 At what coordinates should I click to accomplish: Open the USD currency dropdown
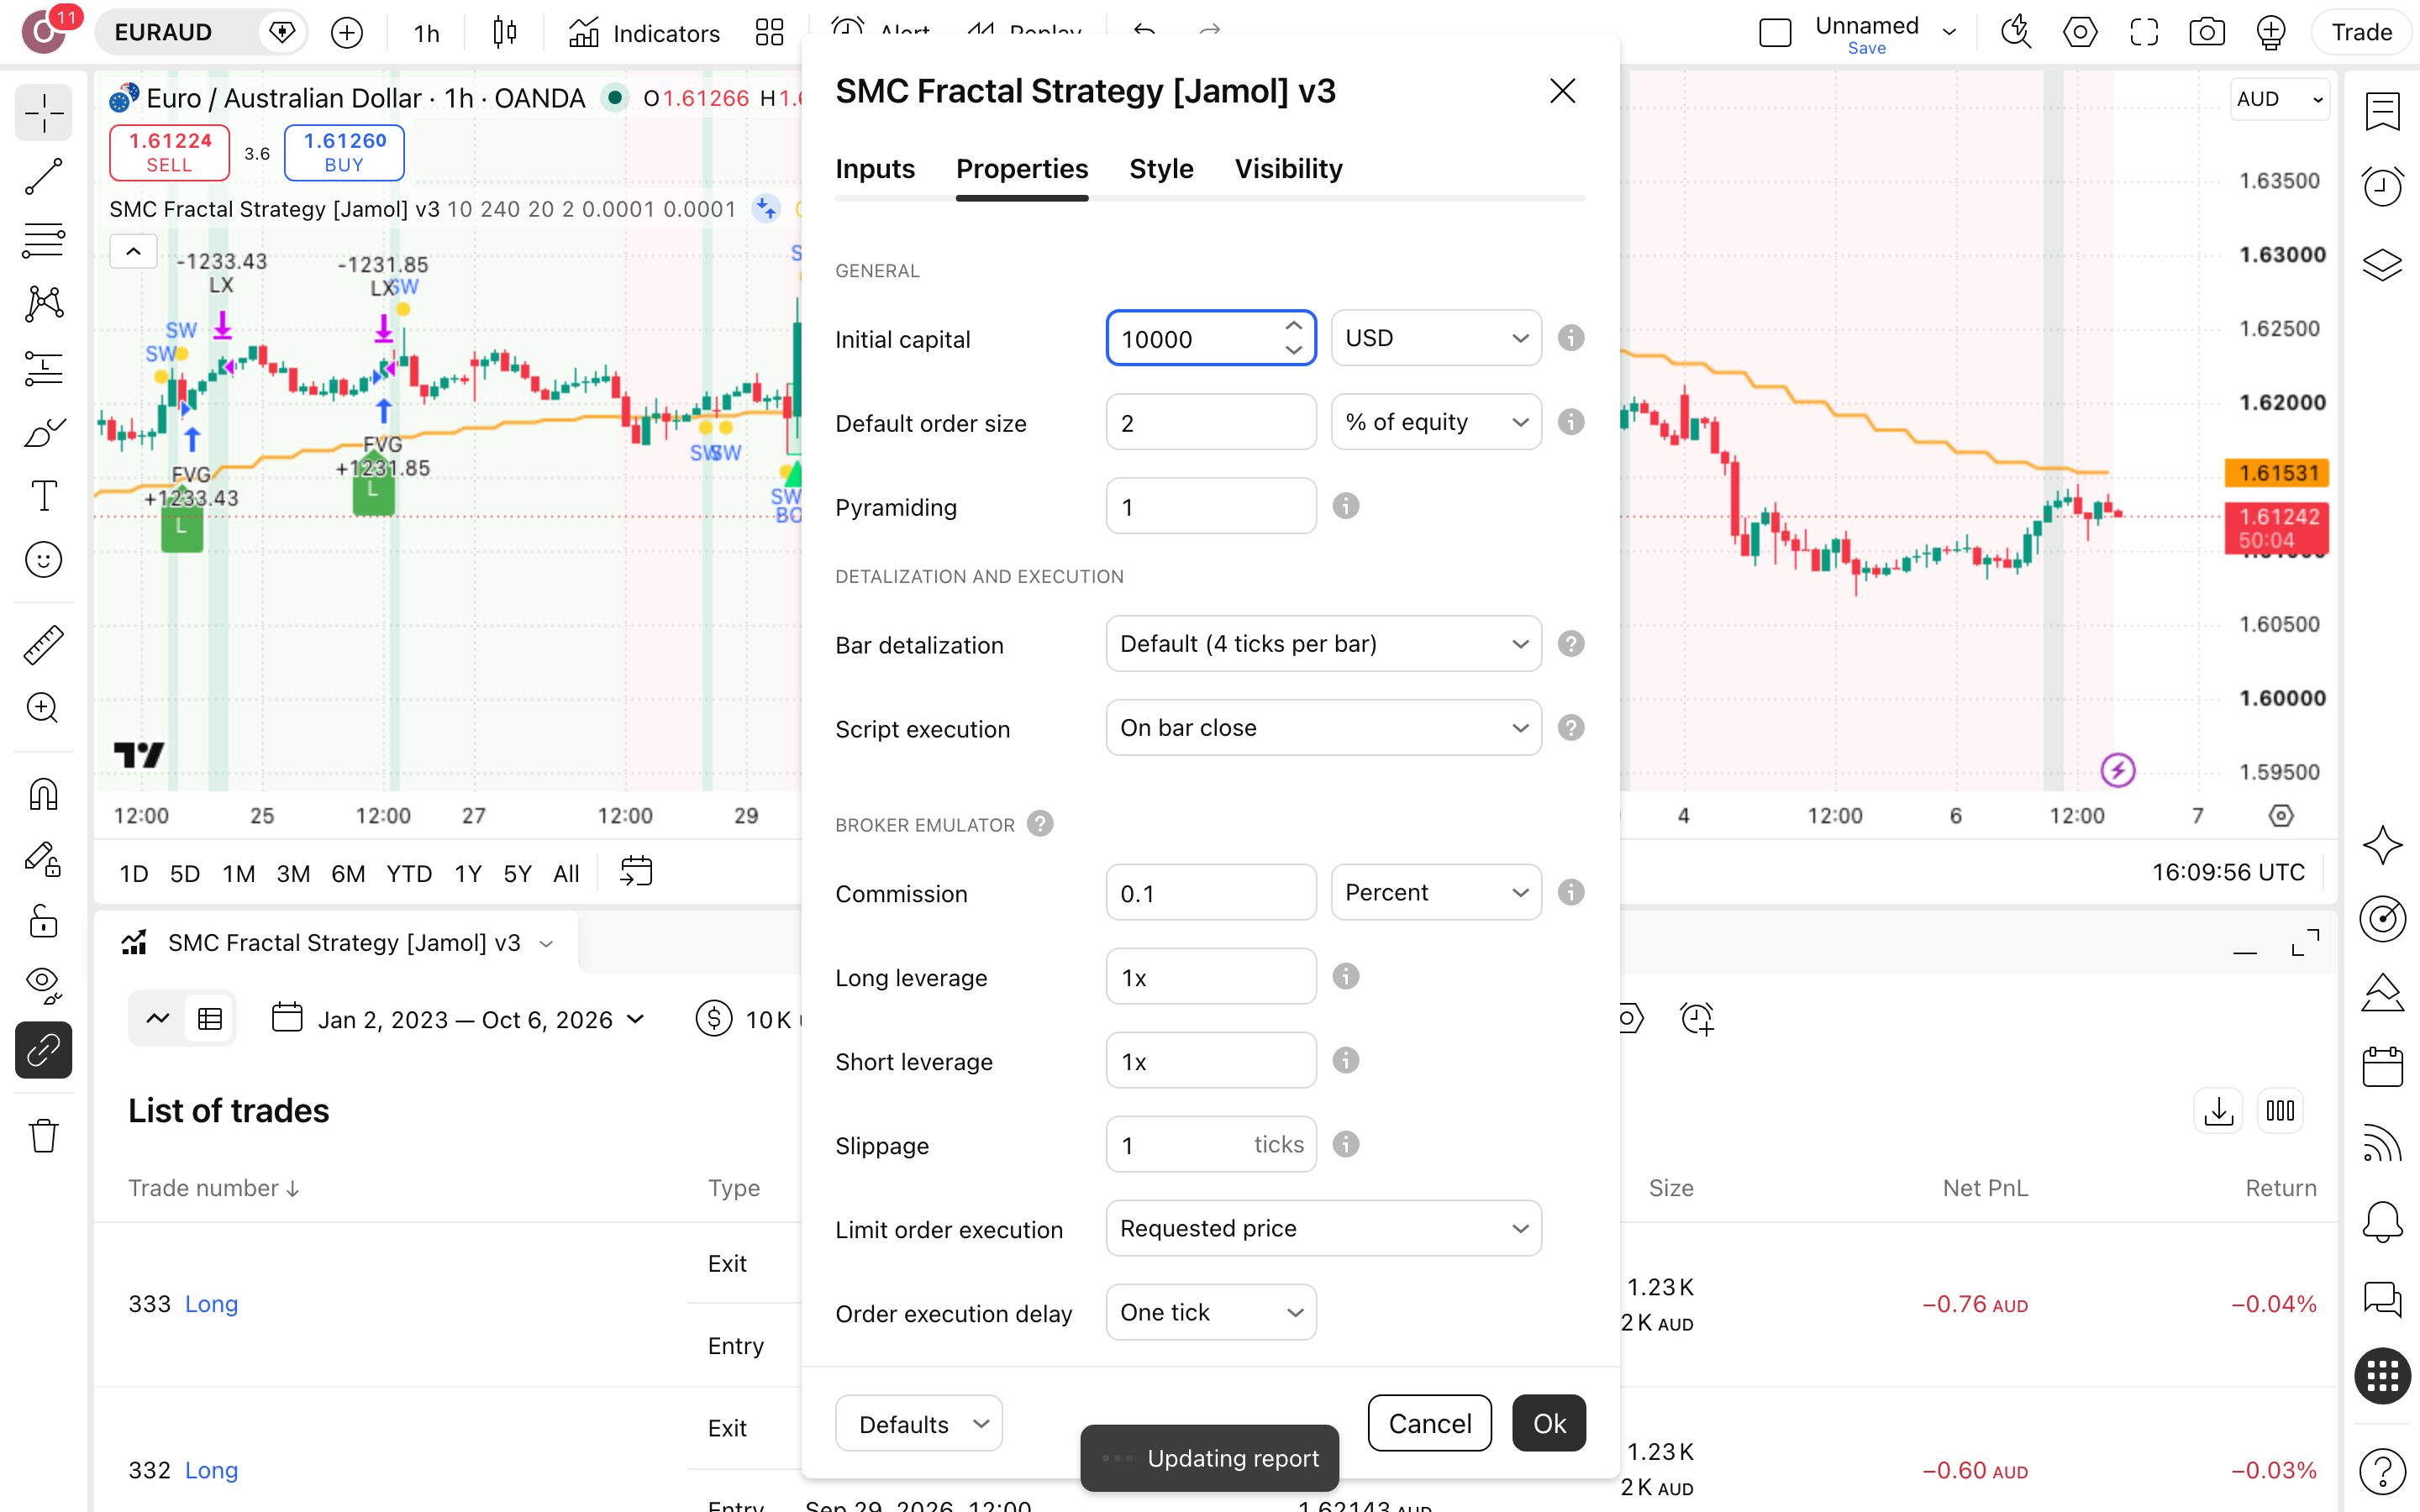click(x=1436, y=338)
